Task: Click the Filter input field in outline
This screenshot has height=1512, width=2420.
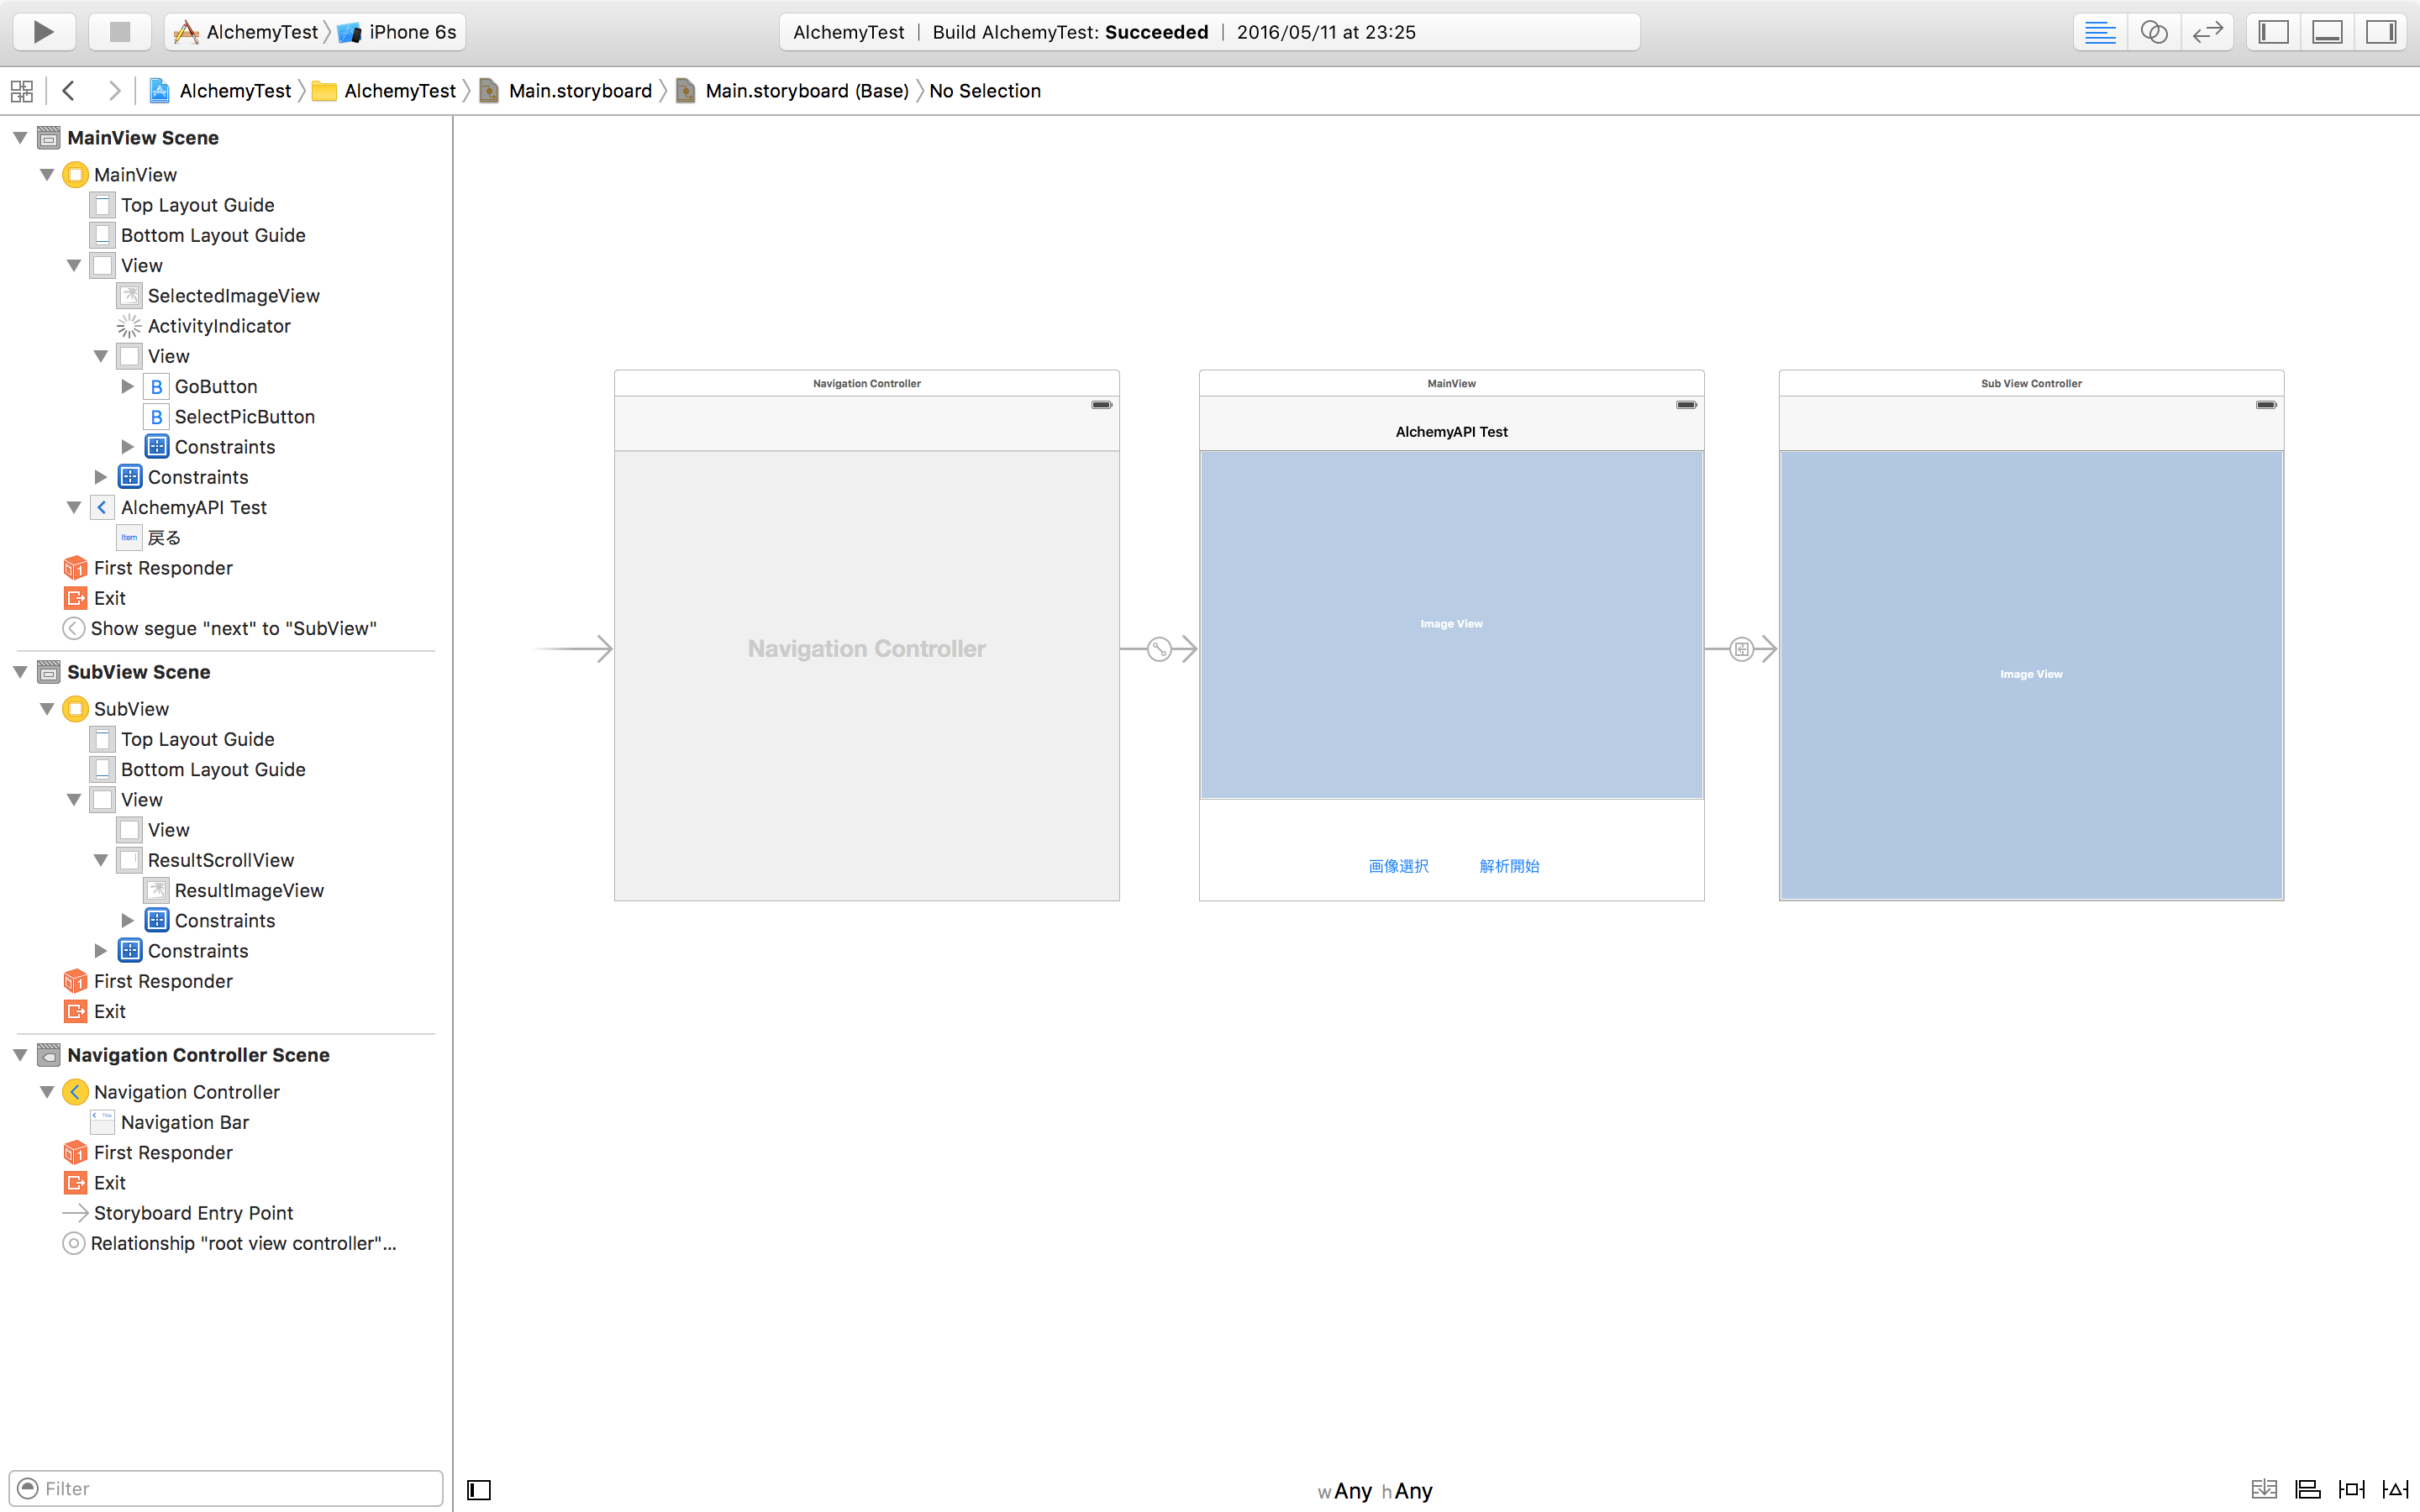Action: 227,1488
